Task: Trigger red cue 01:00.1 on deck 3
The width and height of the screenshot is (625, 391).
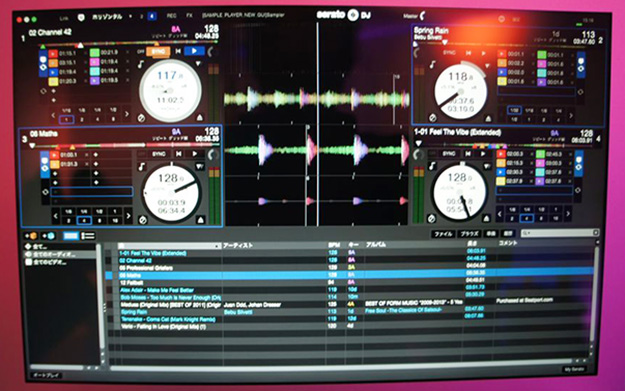Action: coord(54,155)
